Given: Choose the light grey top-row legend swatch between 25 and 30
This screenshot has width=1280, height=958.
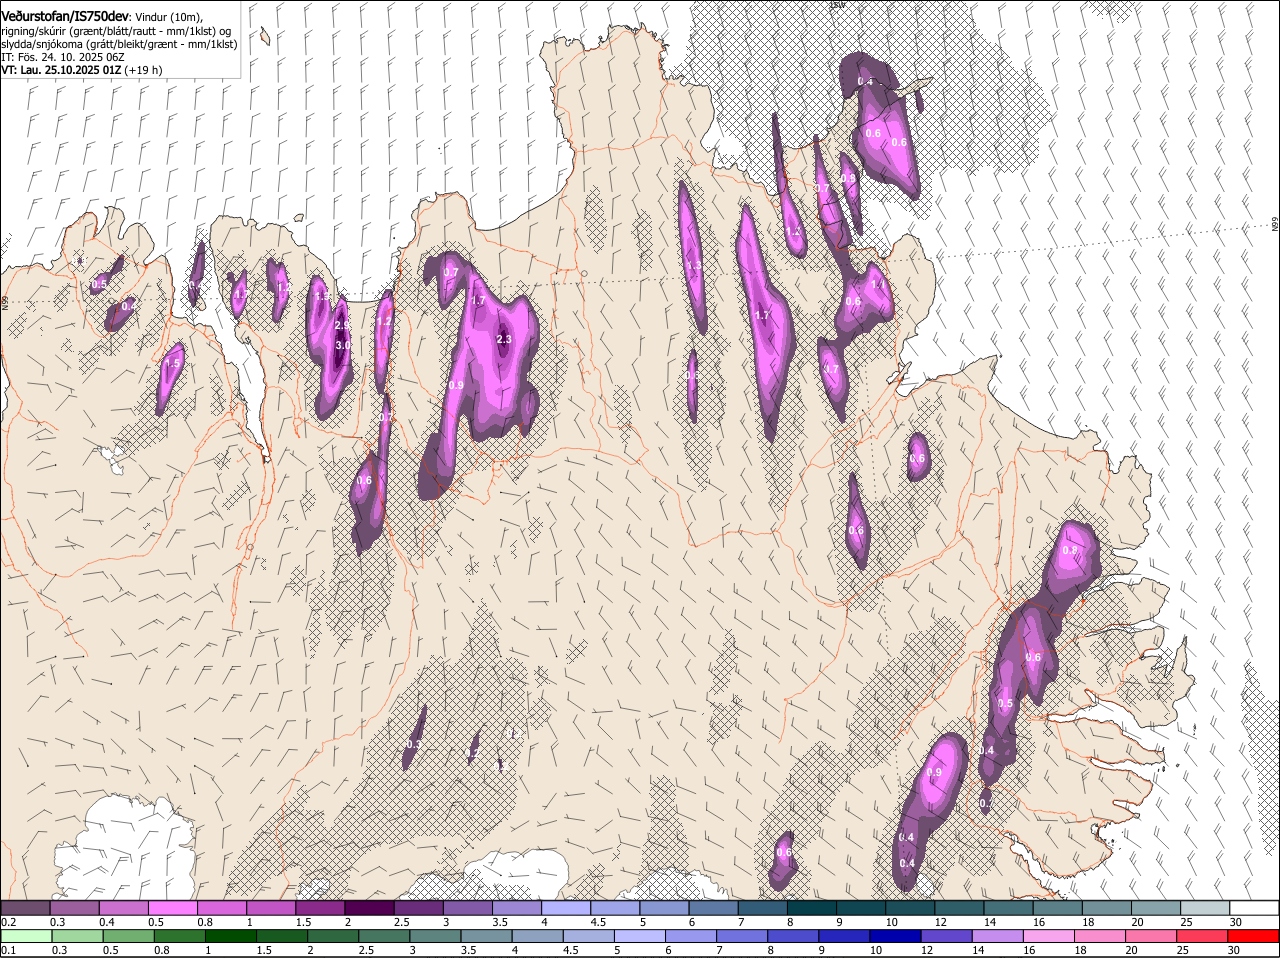Looking at the screenshot, I should [1206, 907].
